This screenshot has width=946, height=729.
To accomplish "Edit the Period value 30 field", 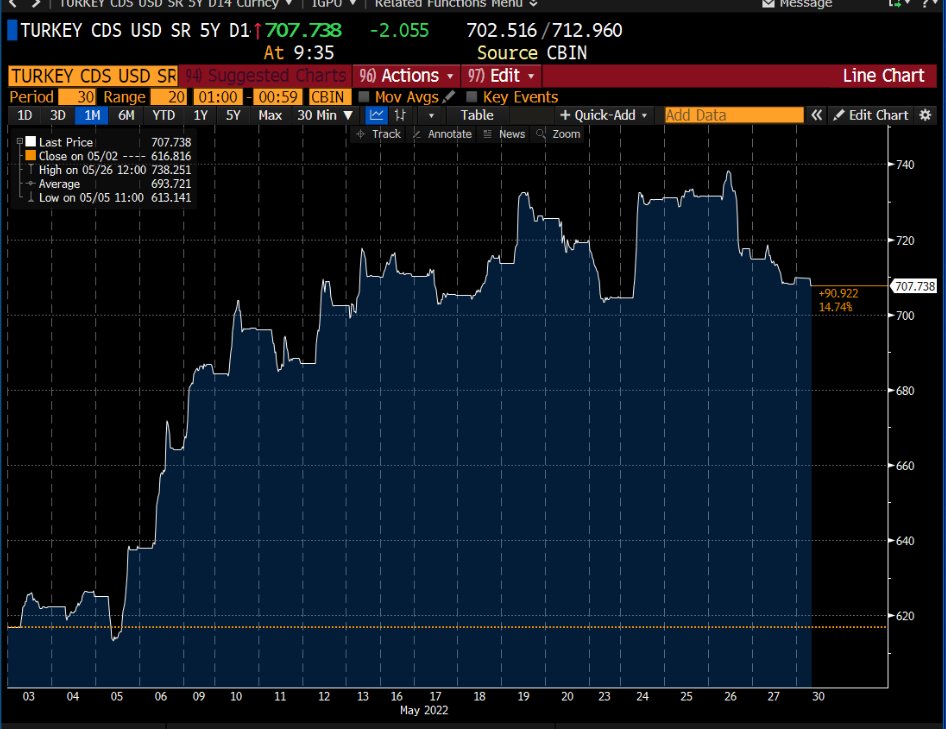I will pyautogui.click(x=77, y=97).
